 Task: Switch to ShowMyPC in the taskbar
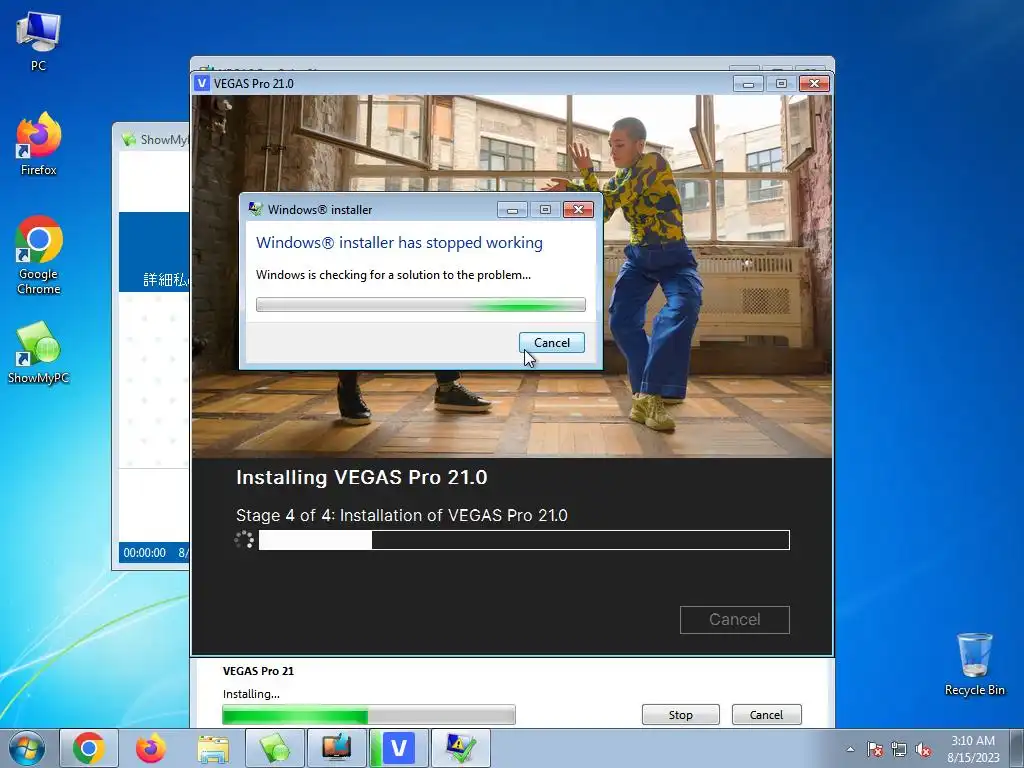[x=275, y=748]
